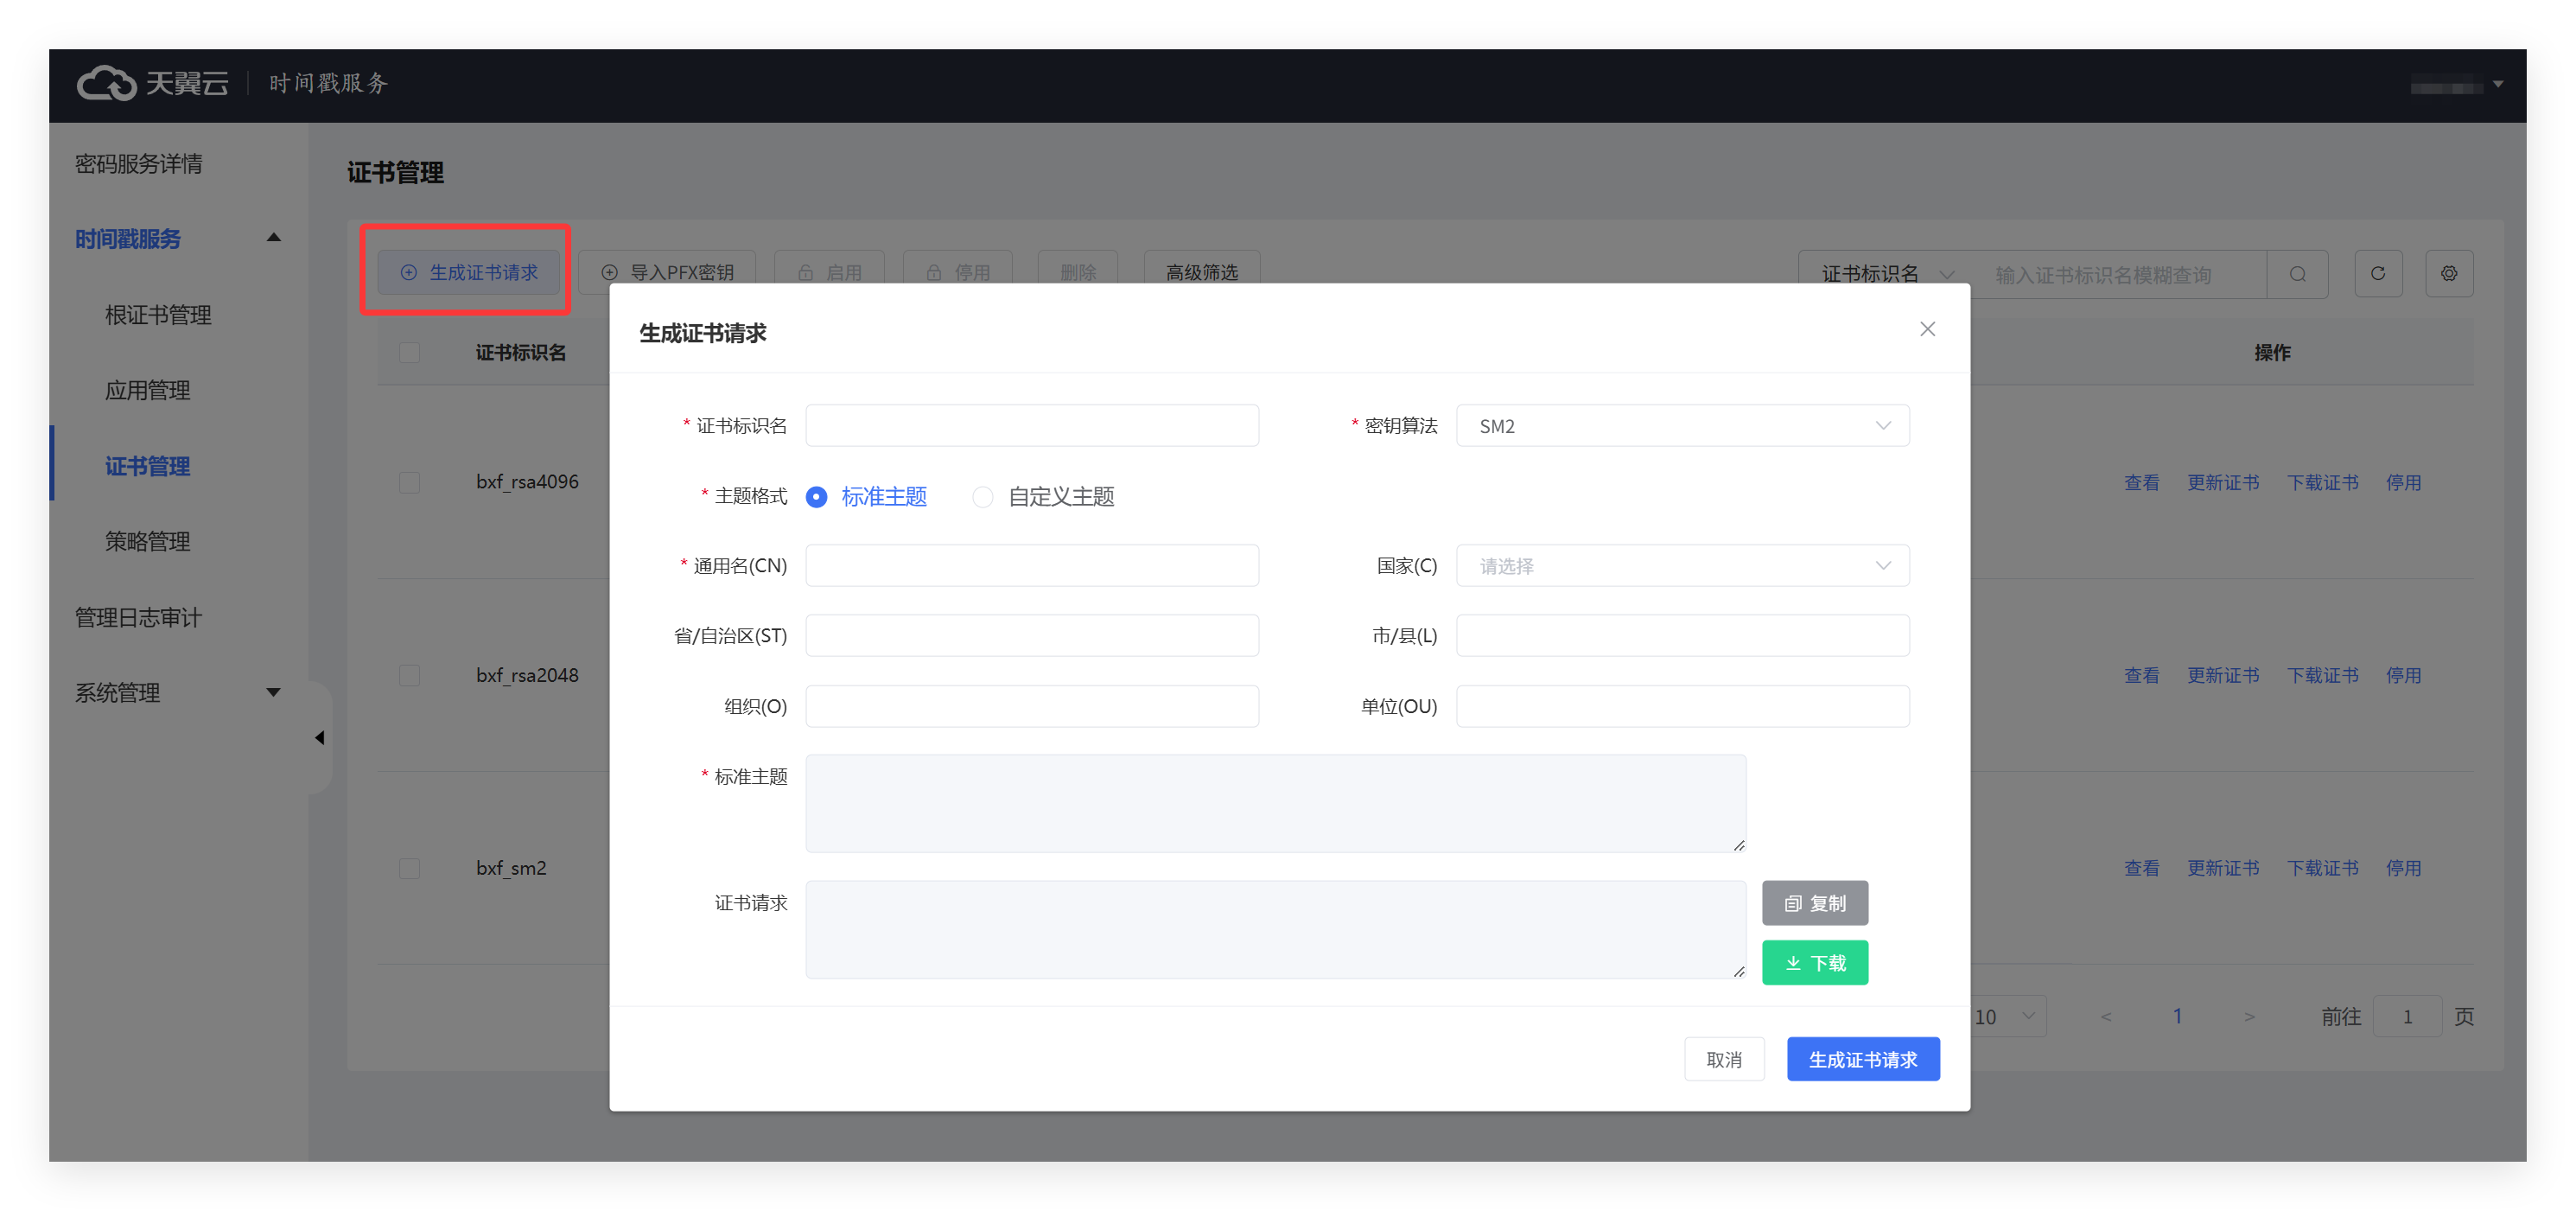Screen dimensions: 2576x1211
Task: Click the search magnifier icon
Action: pyautogui.click(x=2297, y=274)
